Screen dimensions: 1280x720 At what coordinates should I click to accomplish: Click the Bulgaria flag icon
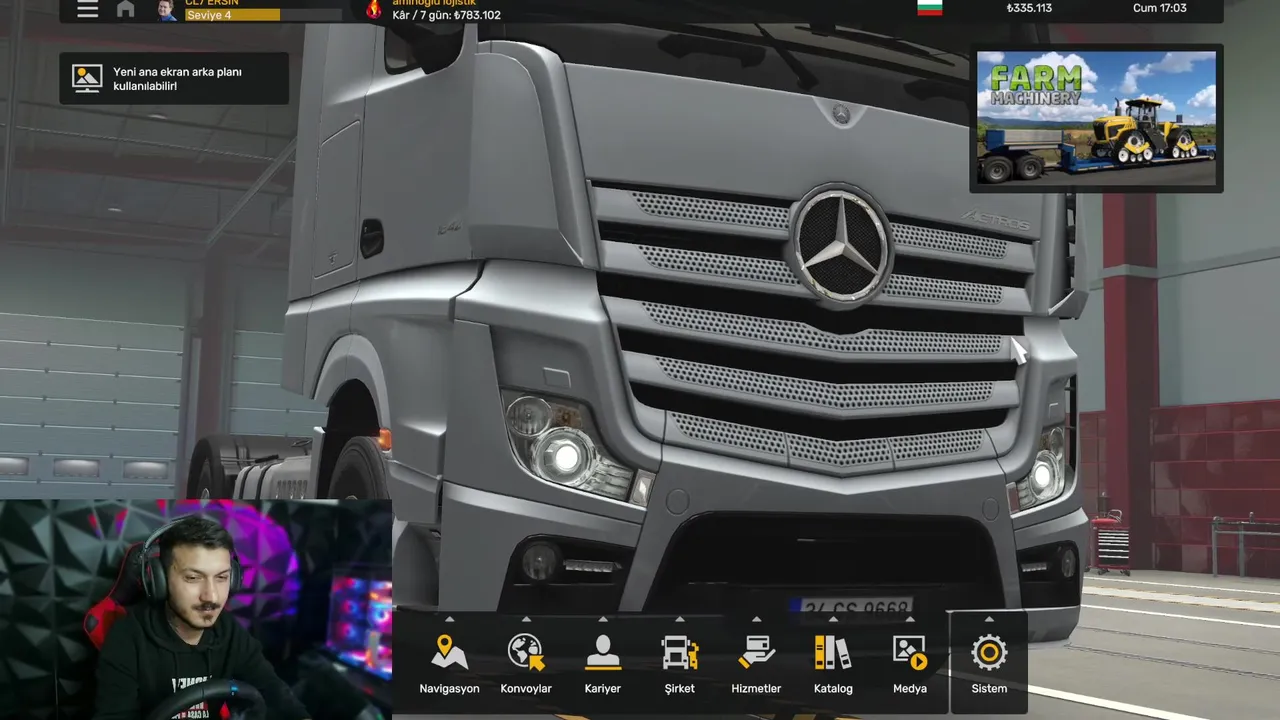(929, 8)
